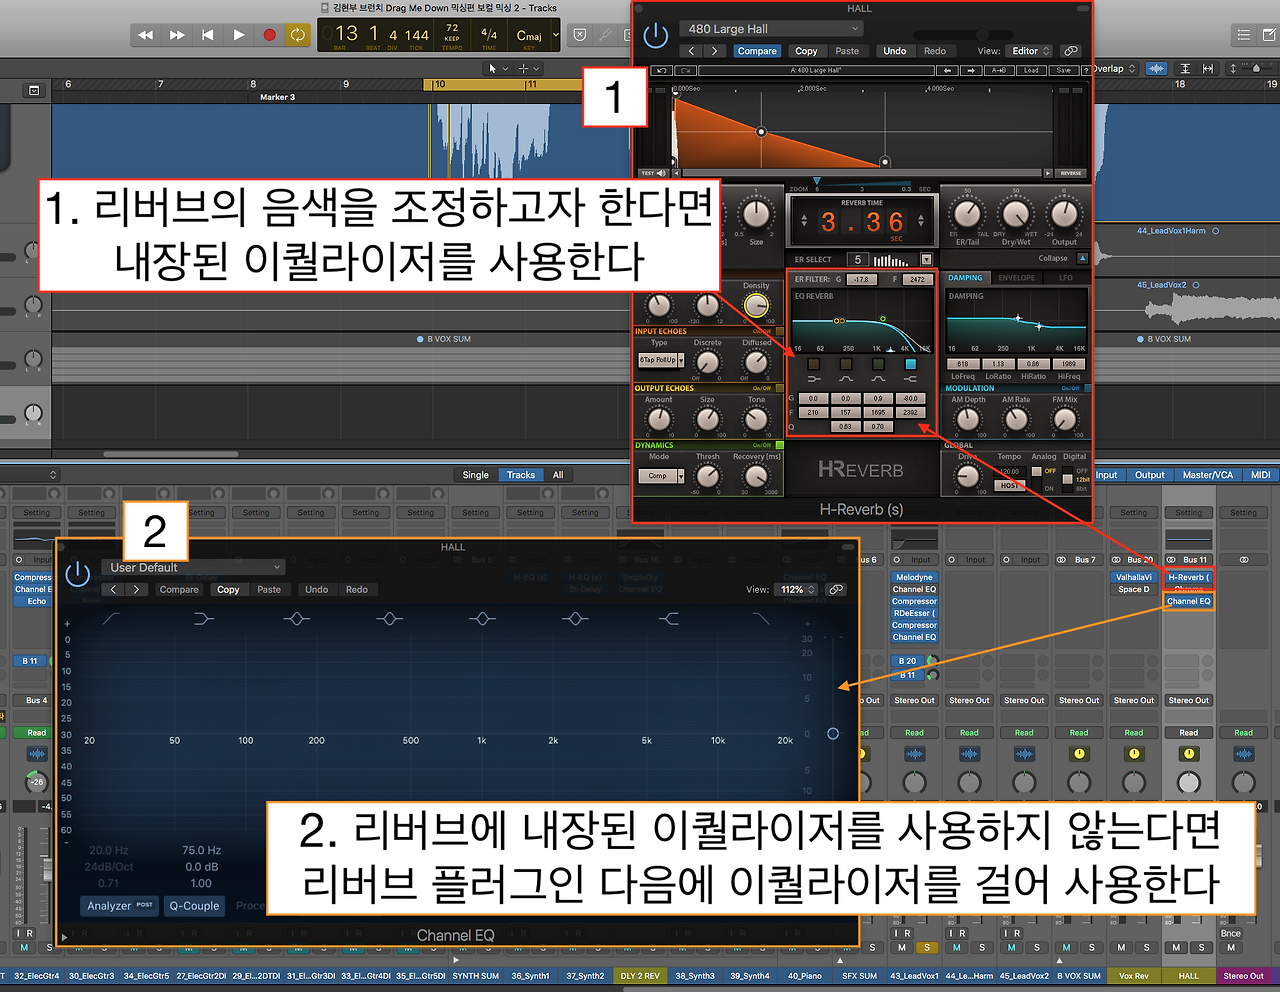Click the Waves Load button

pos(1031,71)
